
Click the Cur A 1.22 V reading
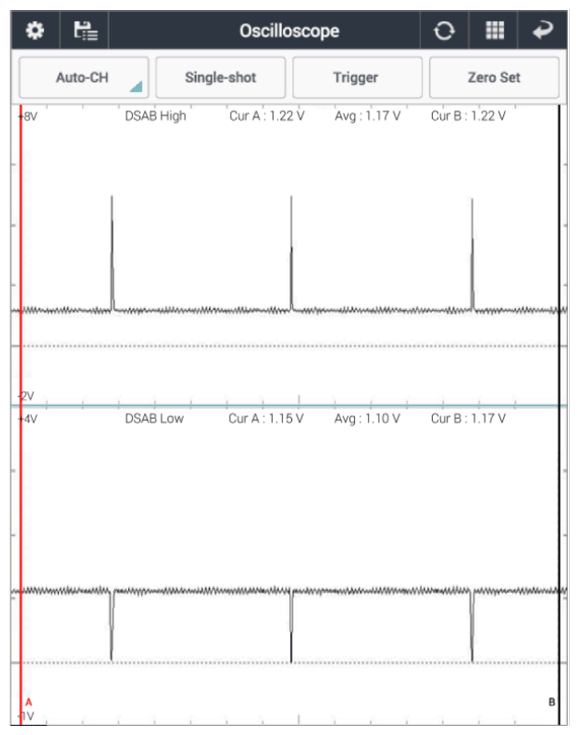click(x=266, y=116)
